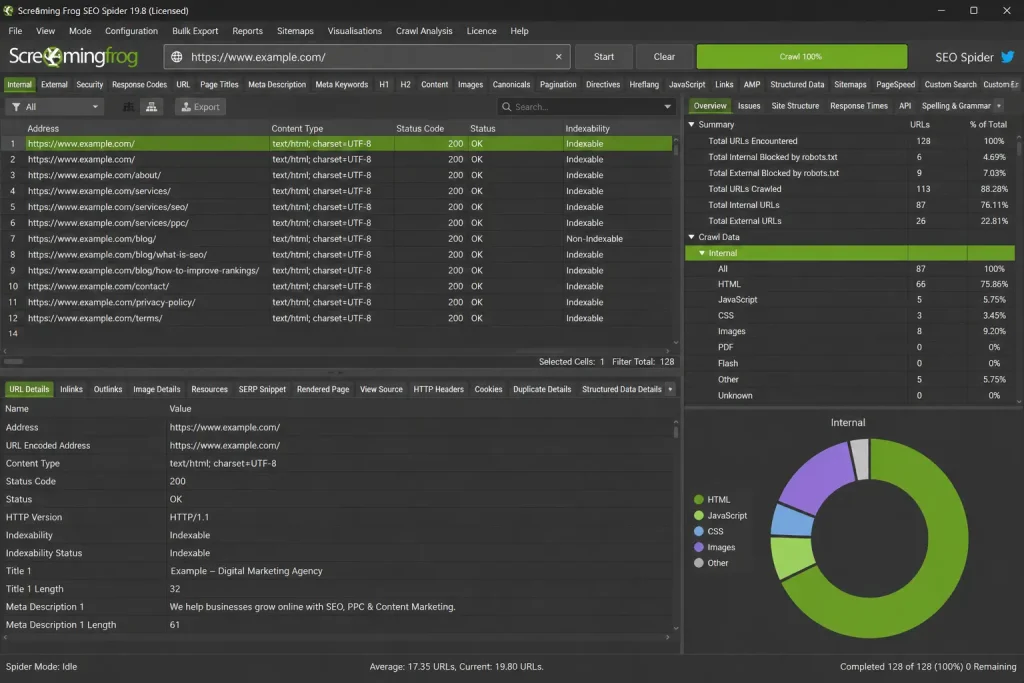1024x683 pixels.
Task: Select the /blog/ URL row
Action: (338, 239)
